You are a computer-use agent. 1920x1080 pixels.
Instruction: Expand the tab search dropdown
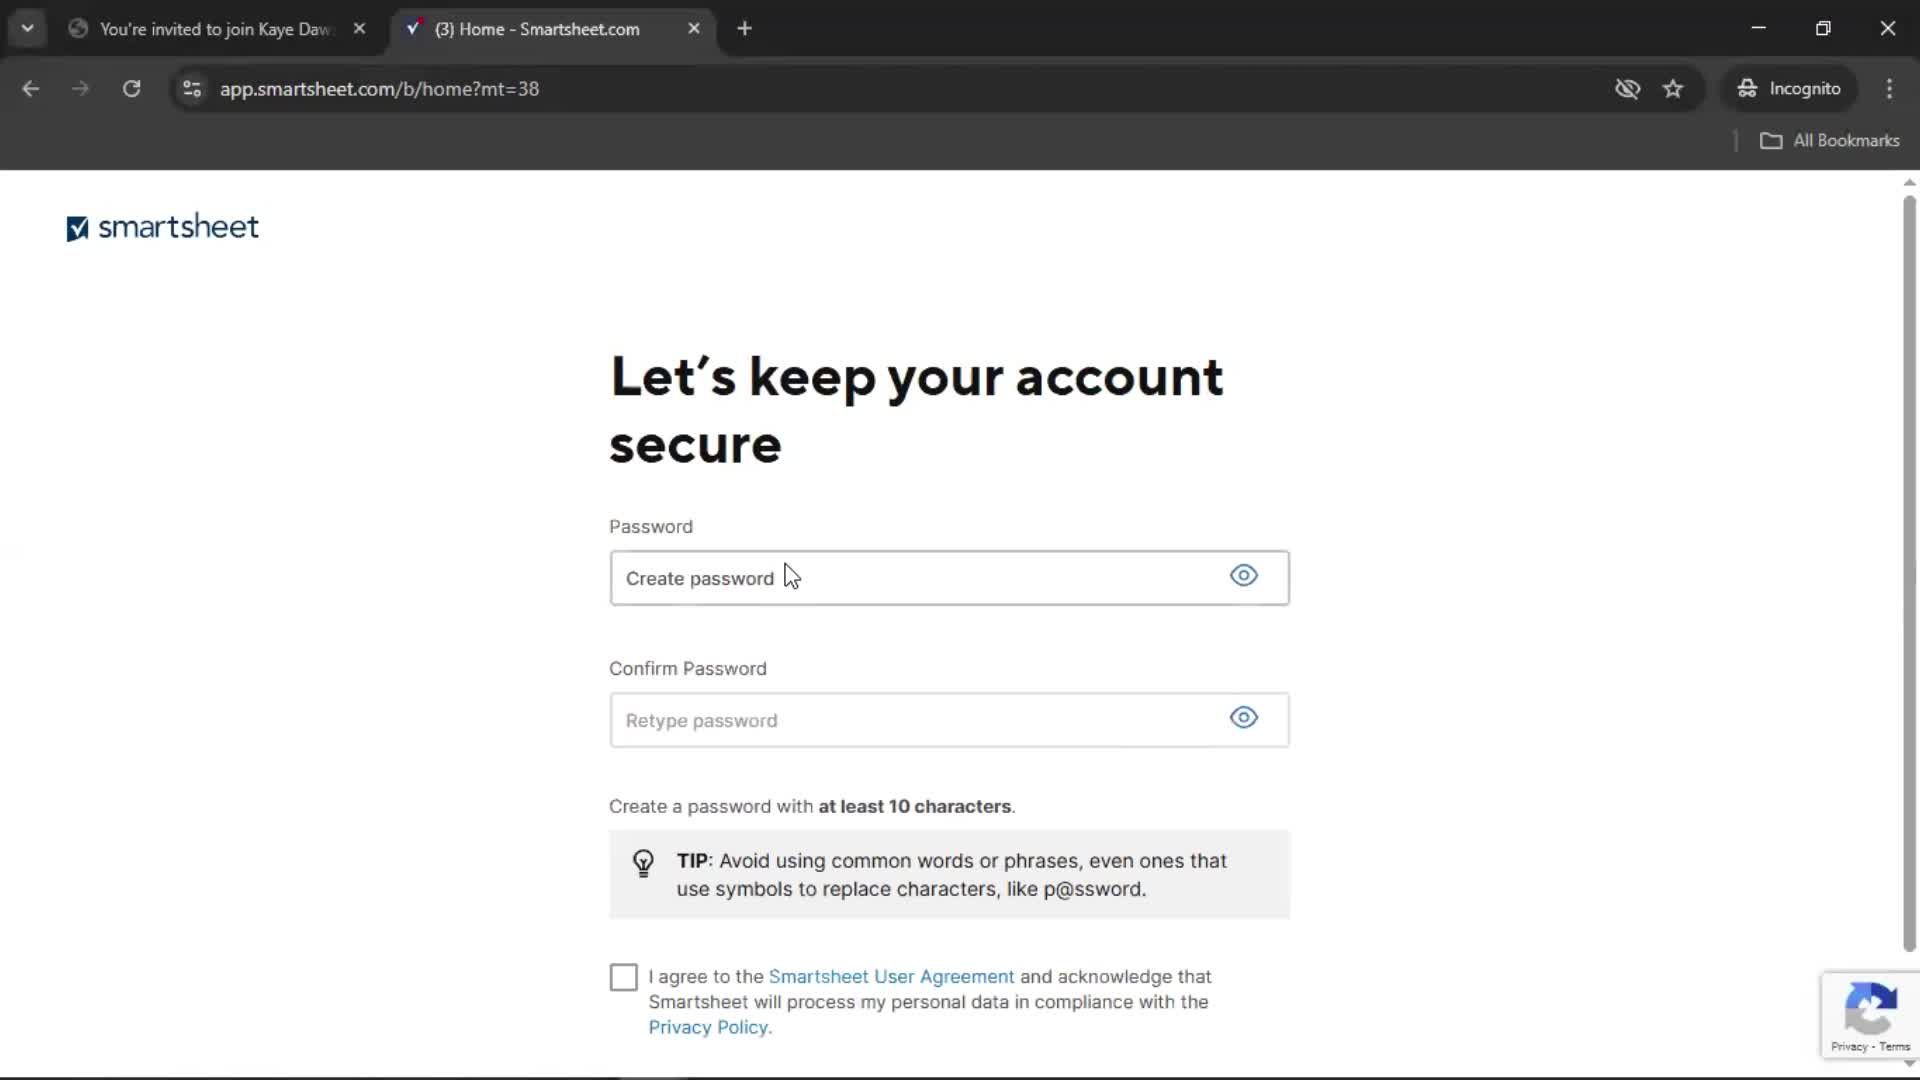[27, 29]
